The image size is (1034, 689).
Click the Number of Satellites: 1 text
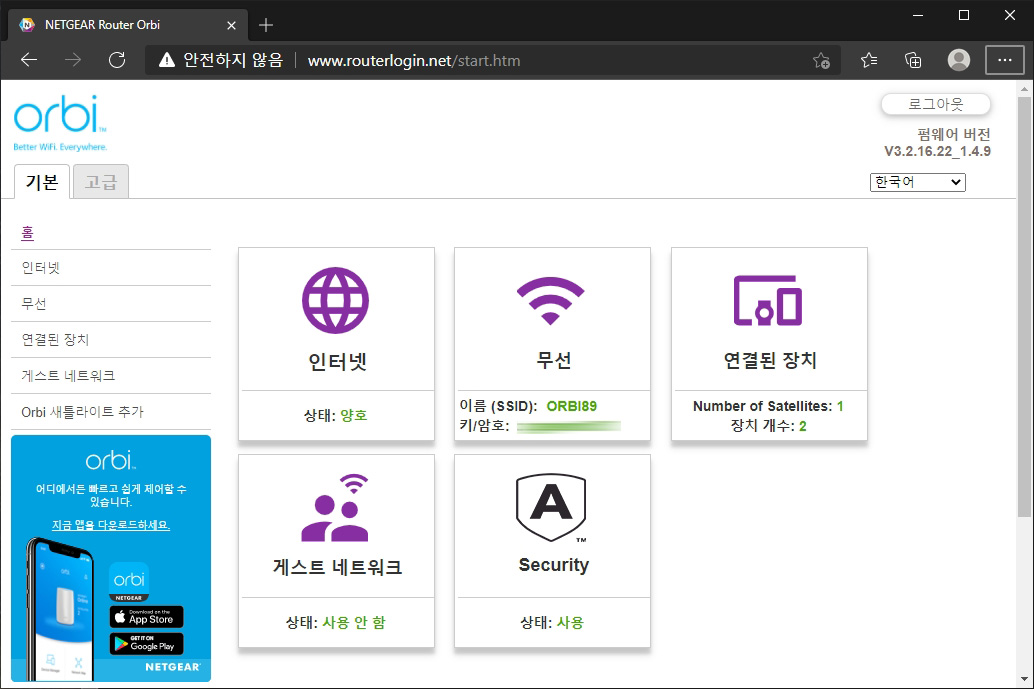768,406
